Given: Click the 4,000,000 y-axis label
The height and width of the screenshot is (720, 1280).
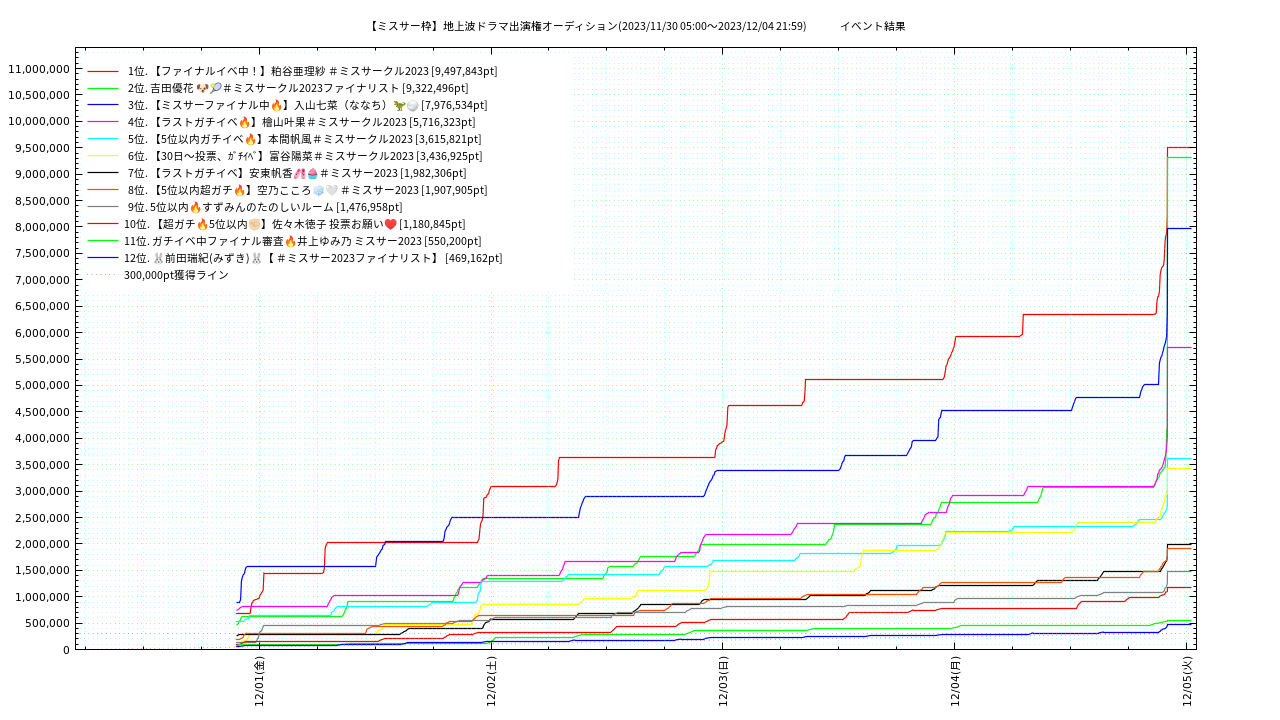Looking at the screenshot, I should pos(41,438).
